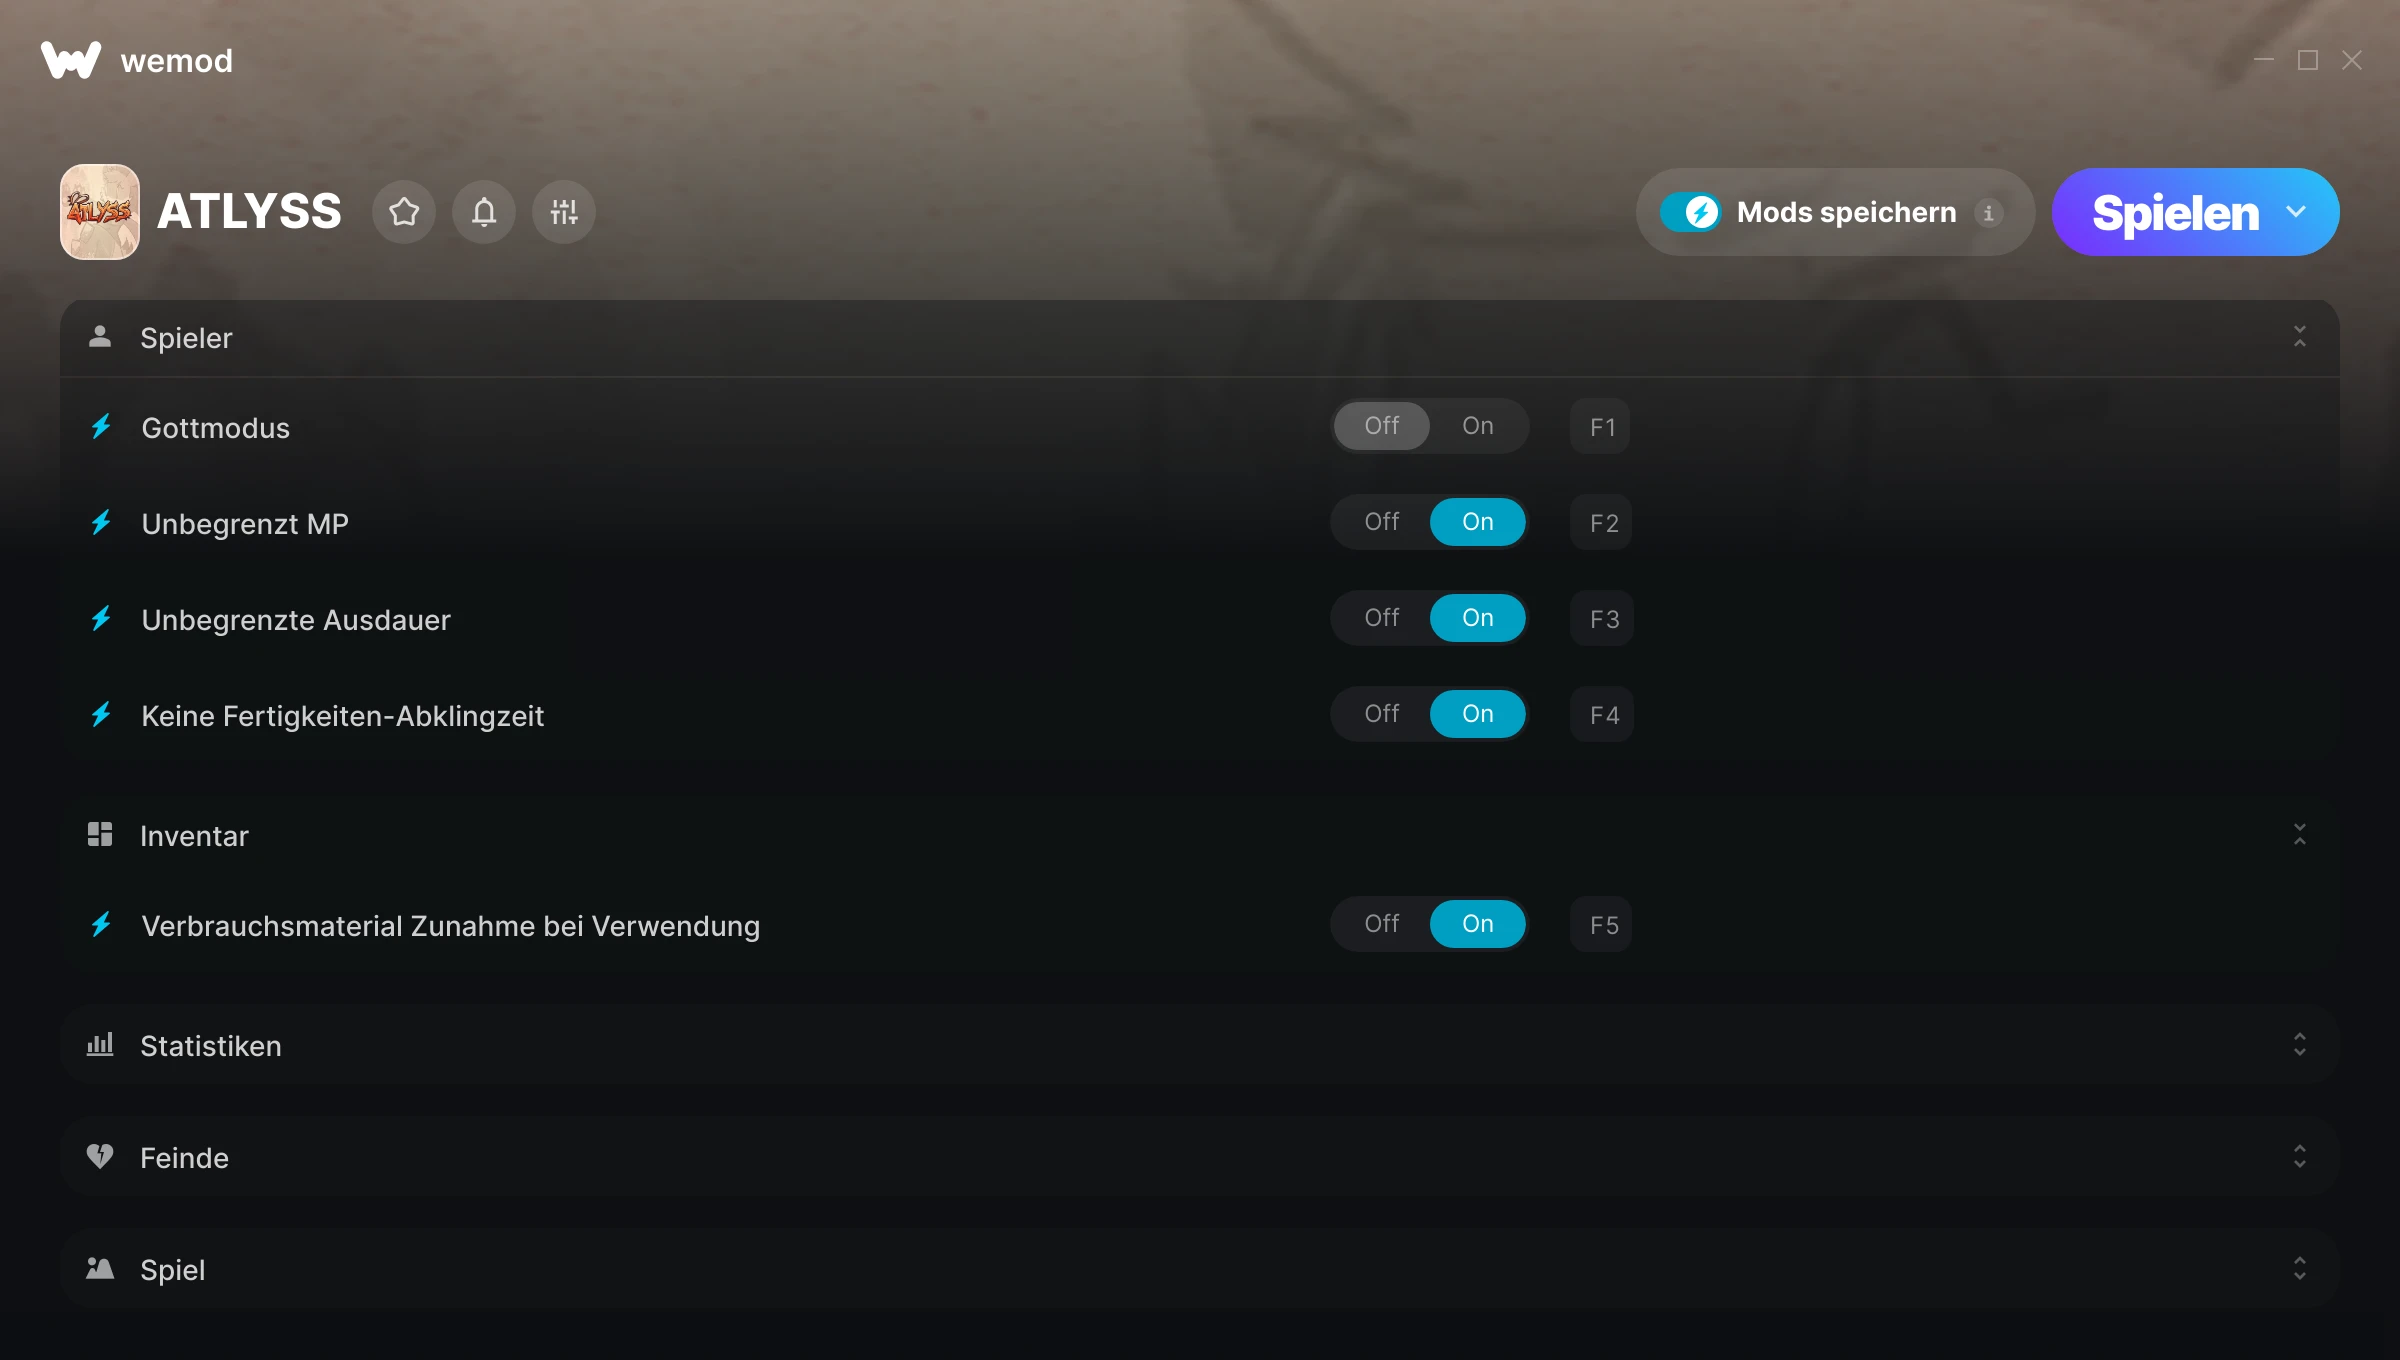This screenshot has width=2400, height=1360.
Task: Click the info icon next to Mods speichern
Action: [x=1989, y=213]
